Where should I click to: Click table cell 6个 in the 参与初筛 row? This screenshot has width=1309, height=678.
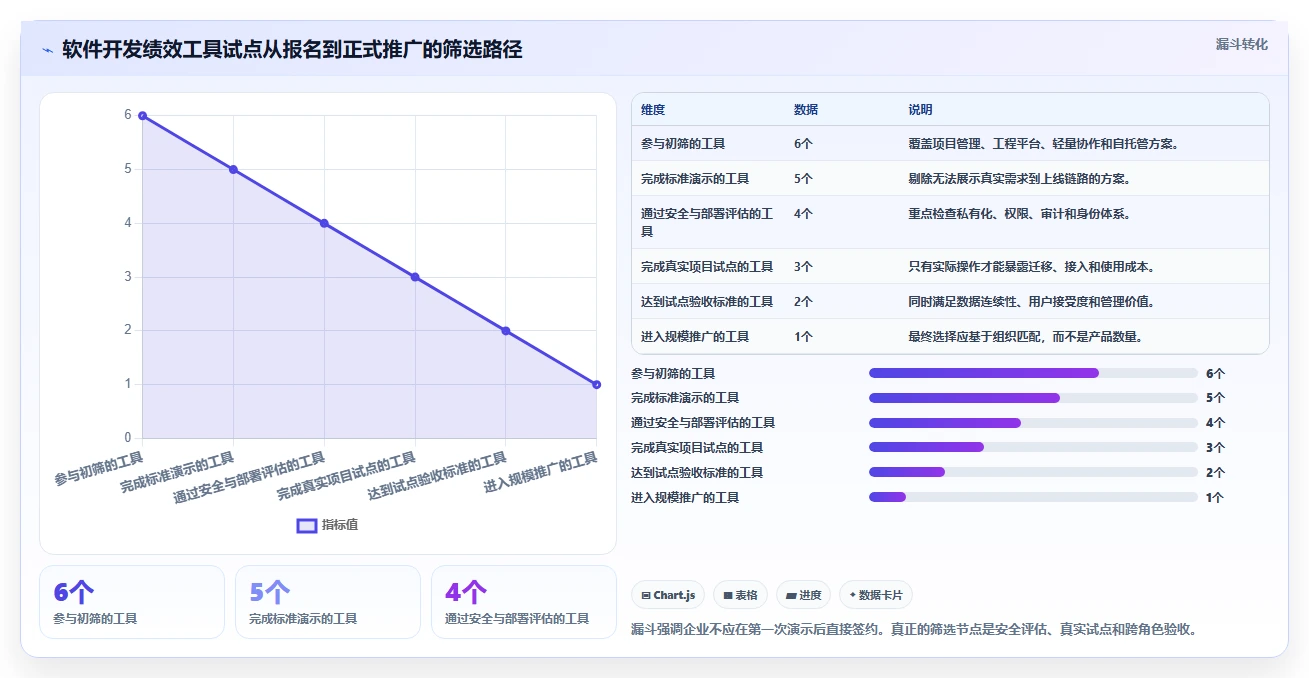803,144
